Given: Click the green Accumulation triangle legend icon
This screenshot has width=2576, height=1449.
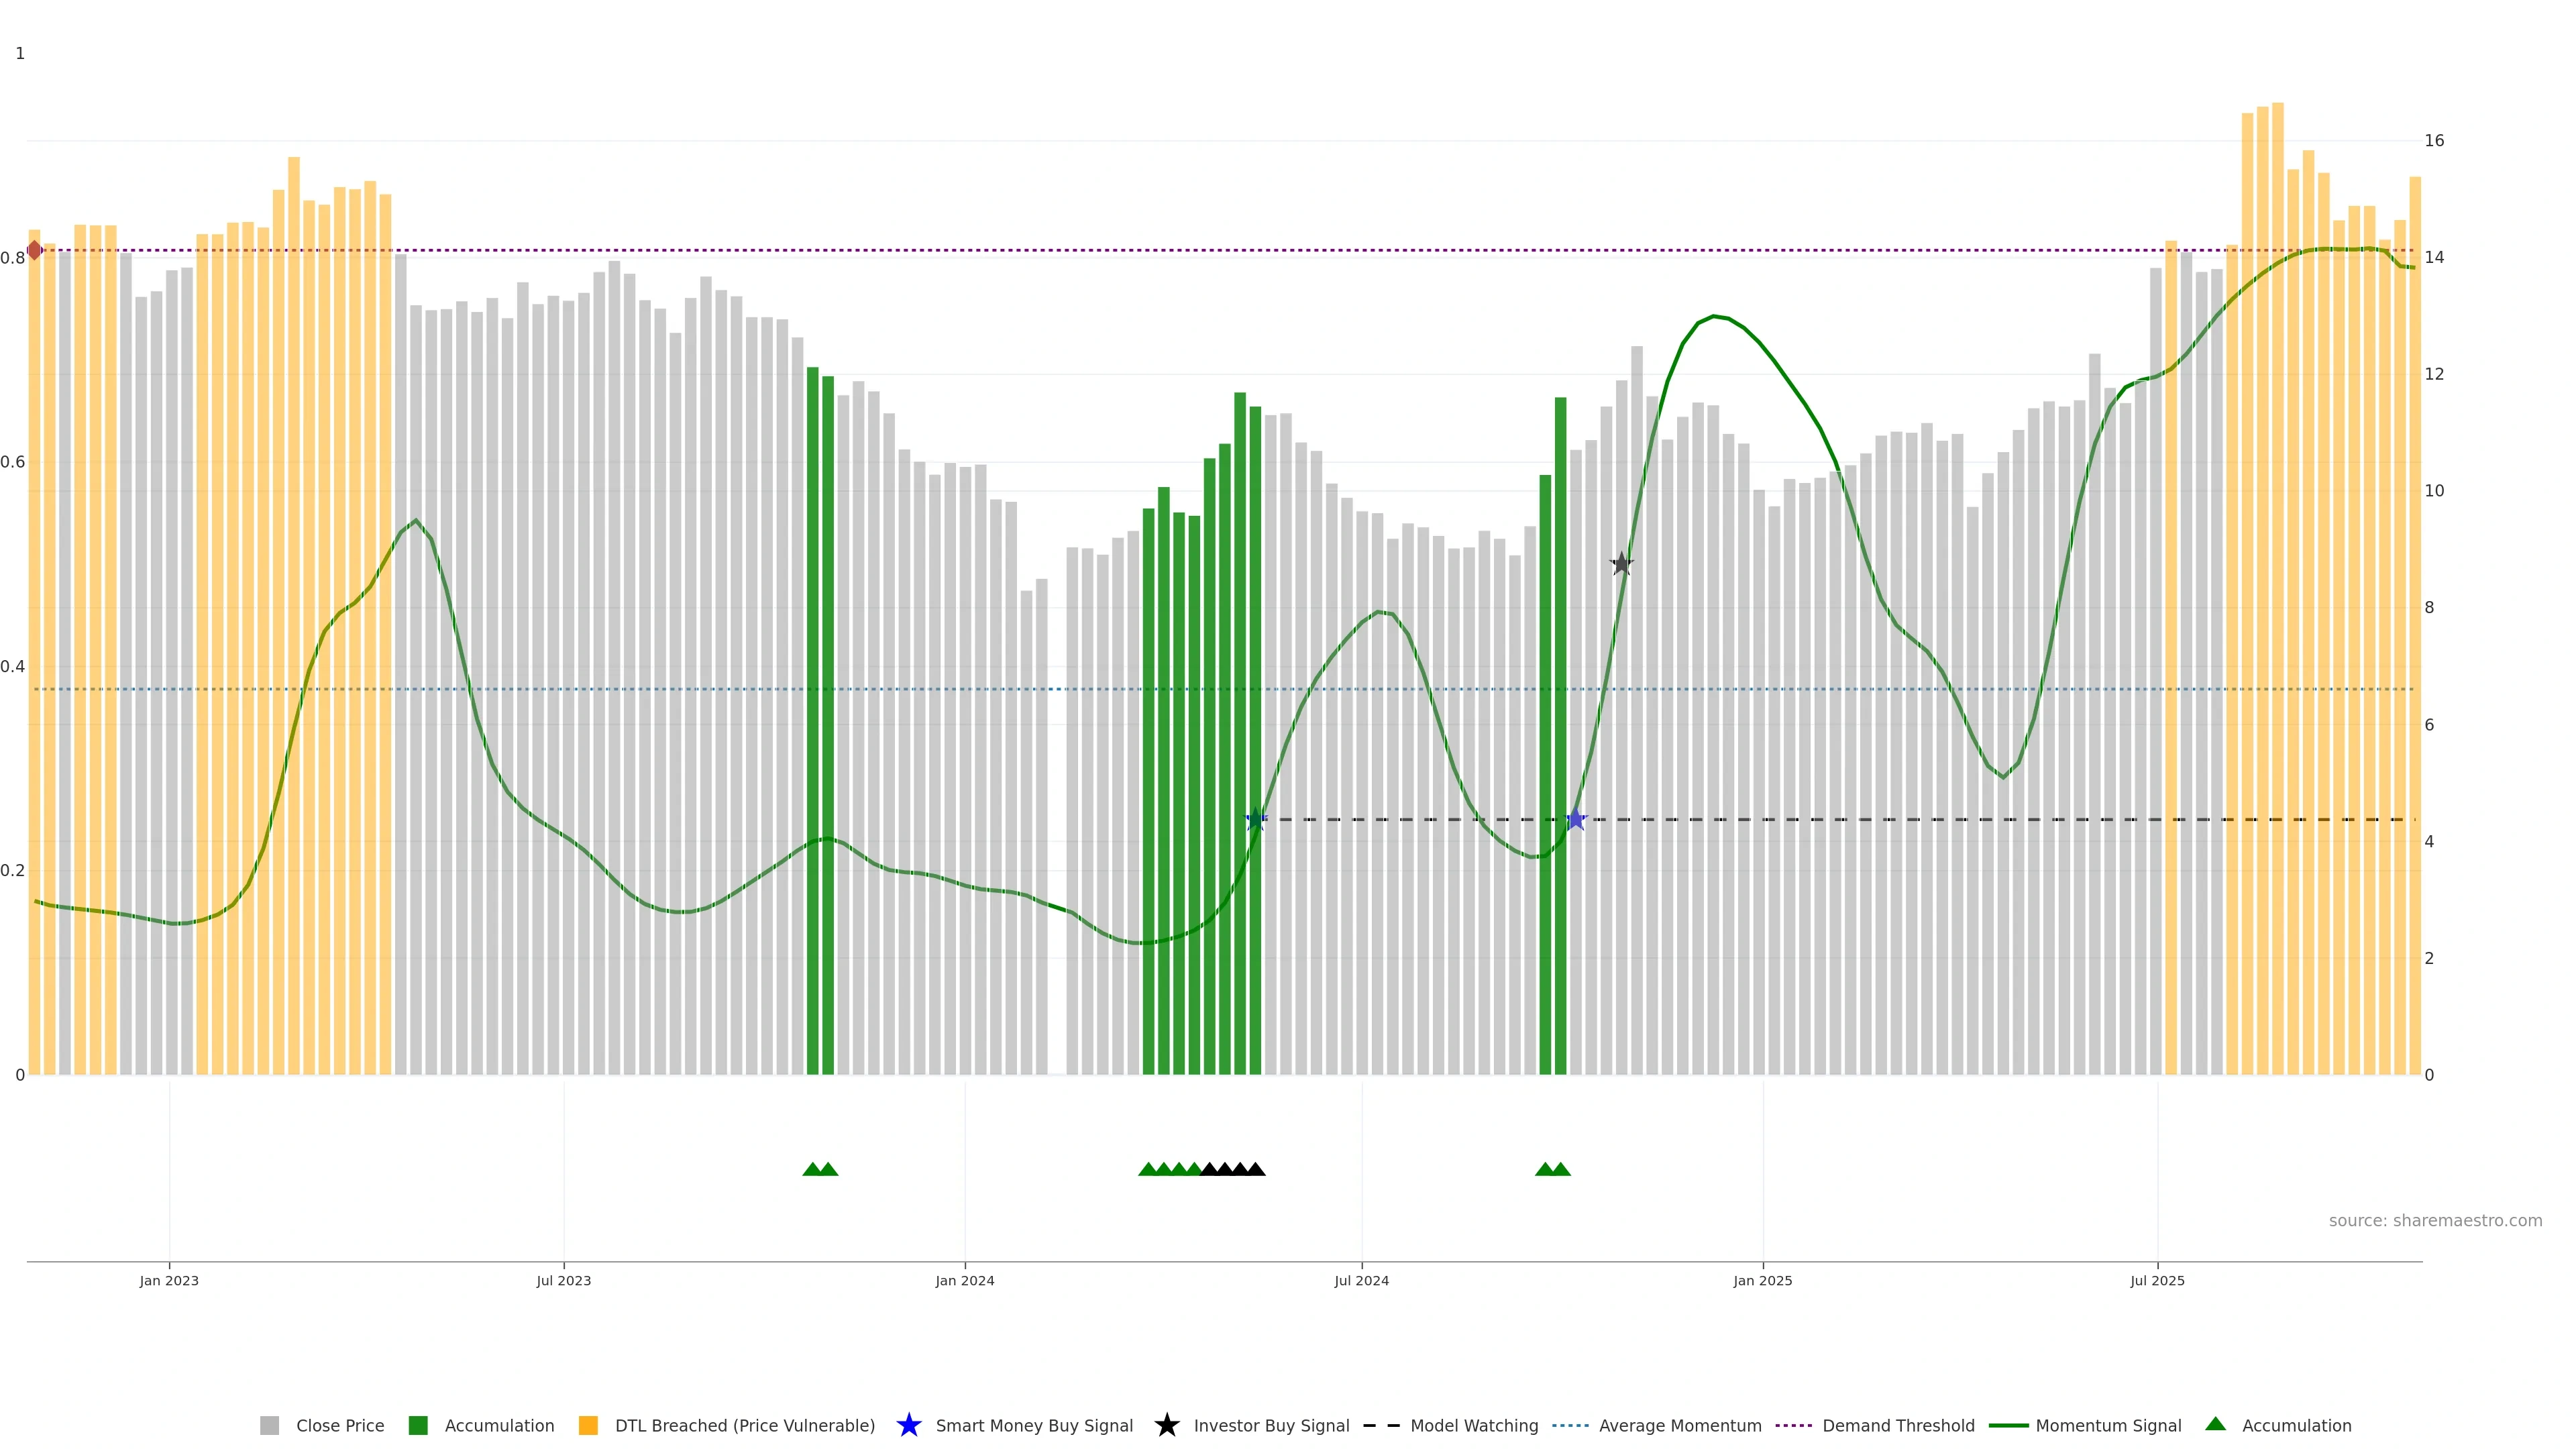Looking at the screenshot, I should [x=2215, y=1424].
